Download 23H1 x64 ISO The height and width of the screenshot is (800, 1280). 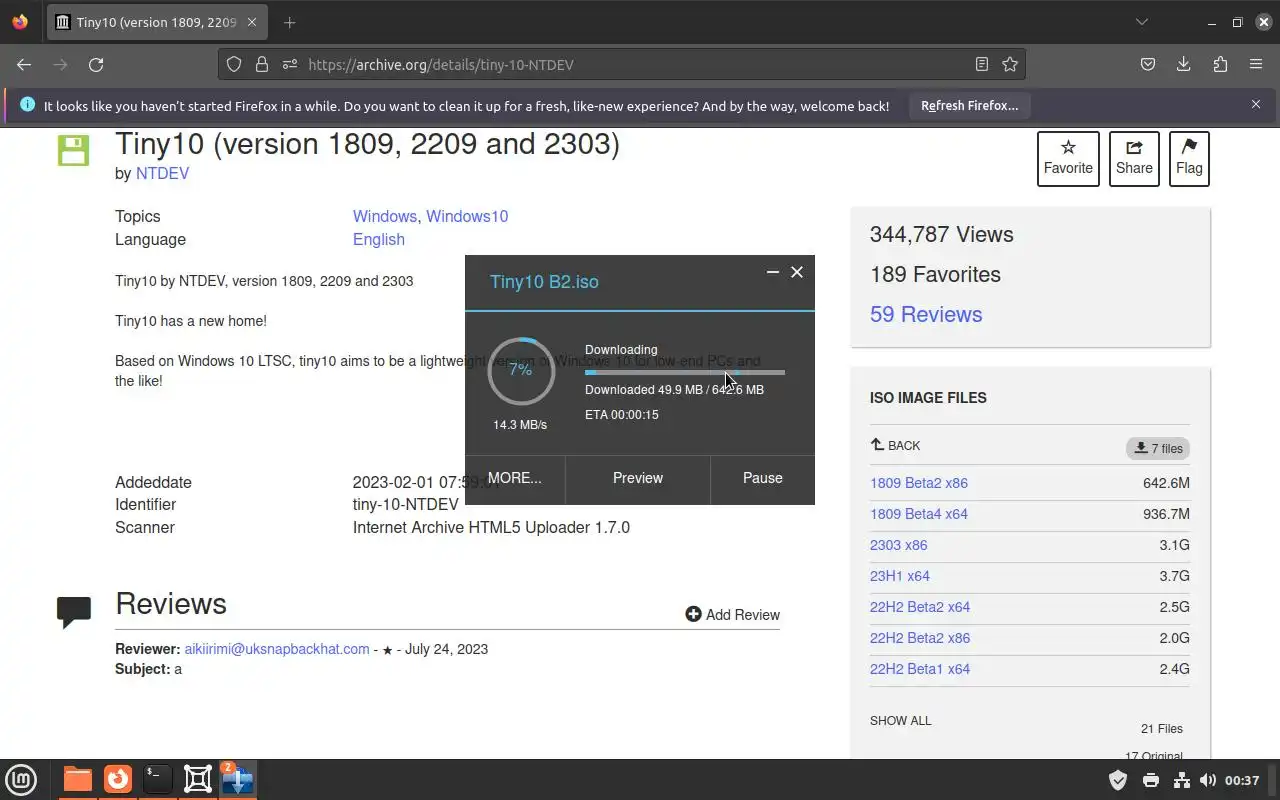[x=900, y=576]
